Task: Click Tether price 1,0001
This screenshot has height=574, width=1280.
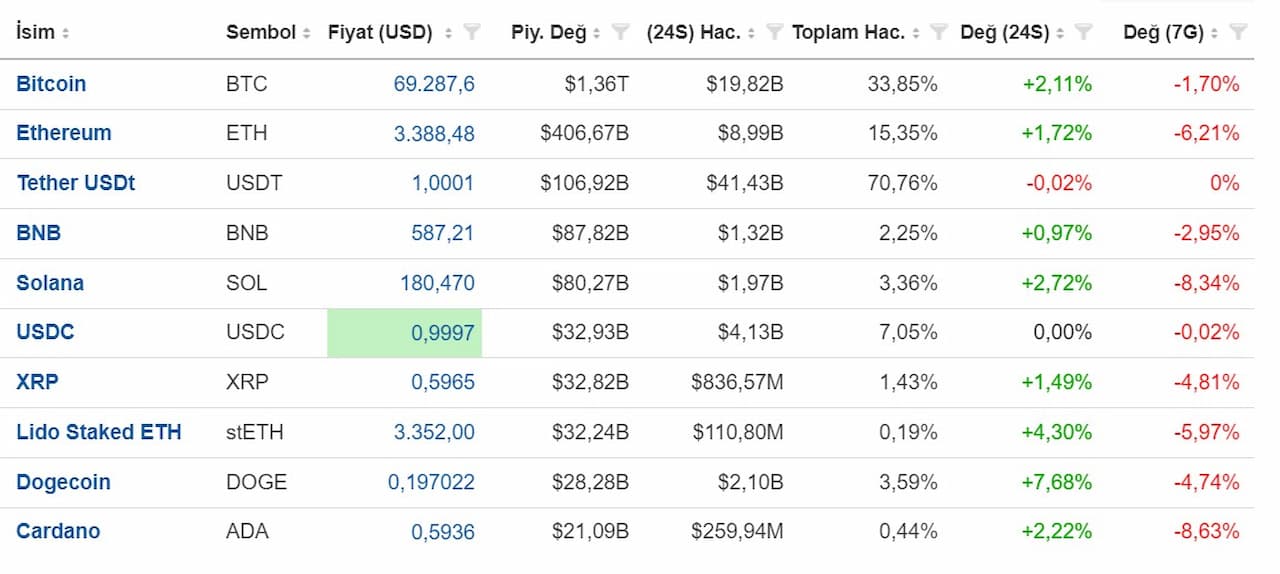Action: pos(443,183)
